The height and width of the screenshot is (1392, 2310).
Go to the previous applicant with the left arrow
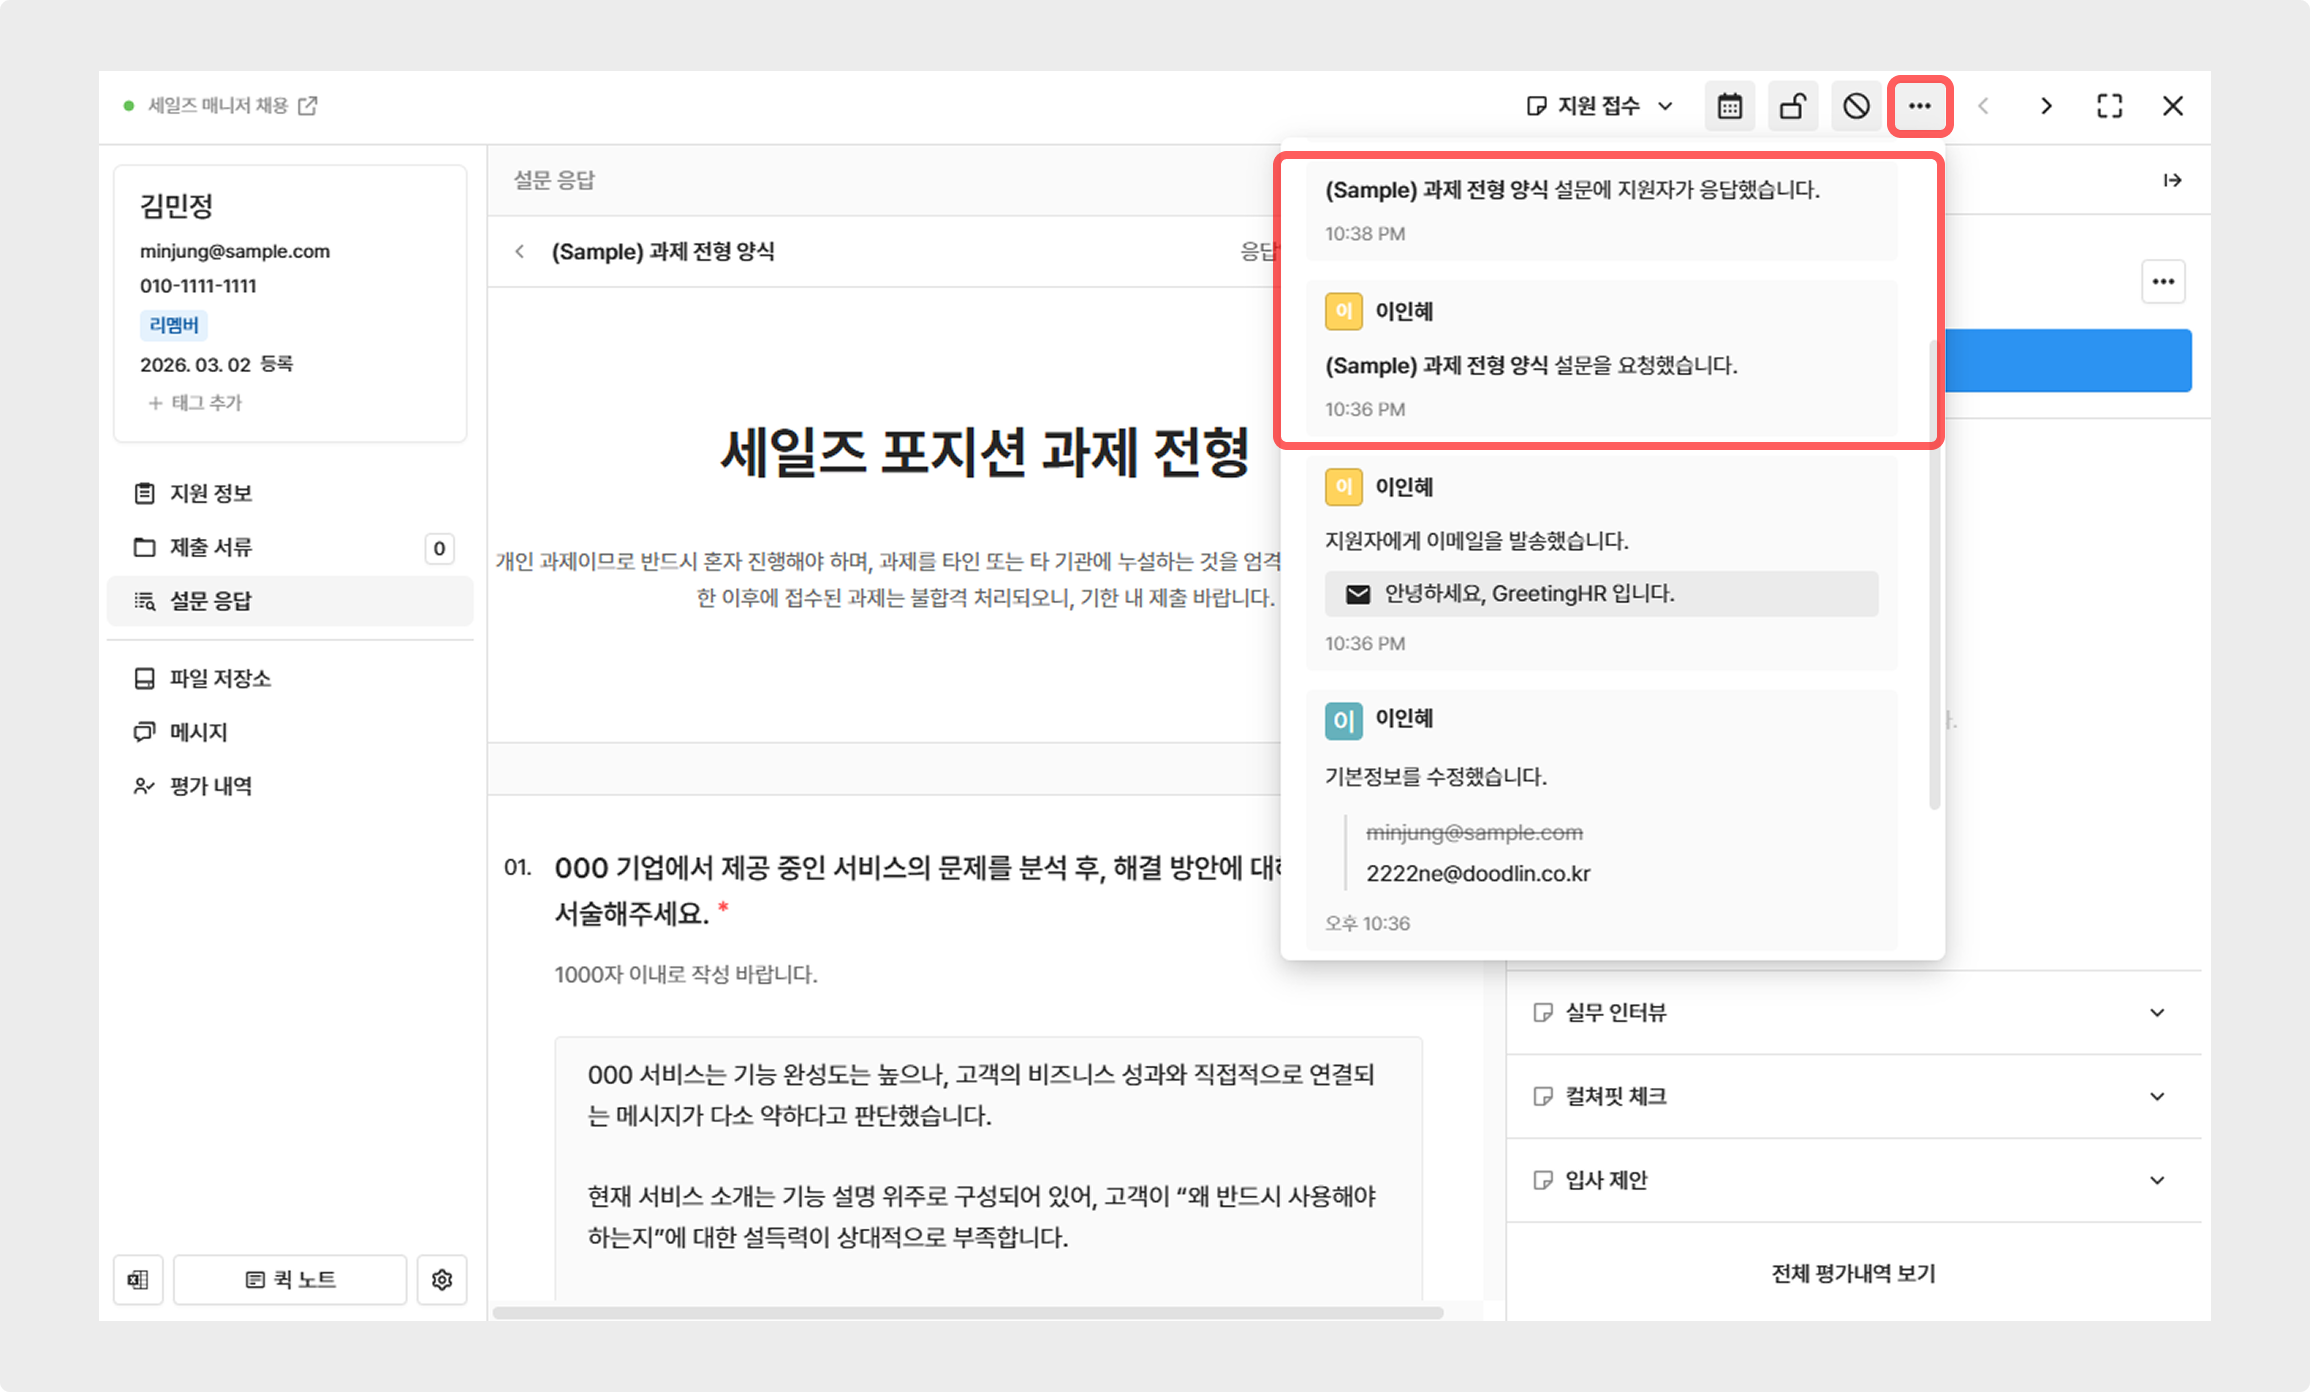1983,106
